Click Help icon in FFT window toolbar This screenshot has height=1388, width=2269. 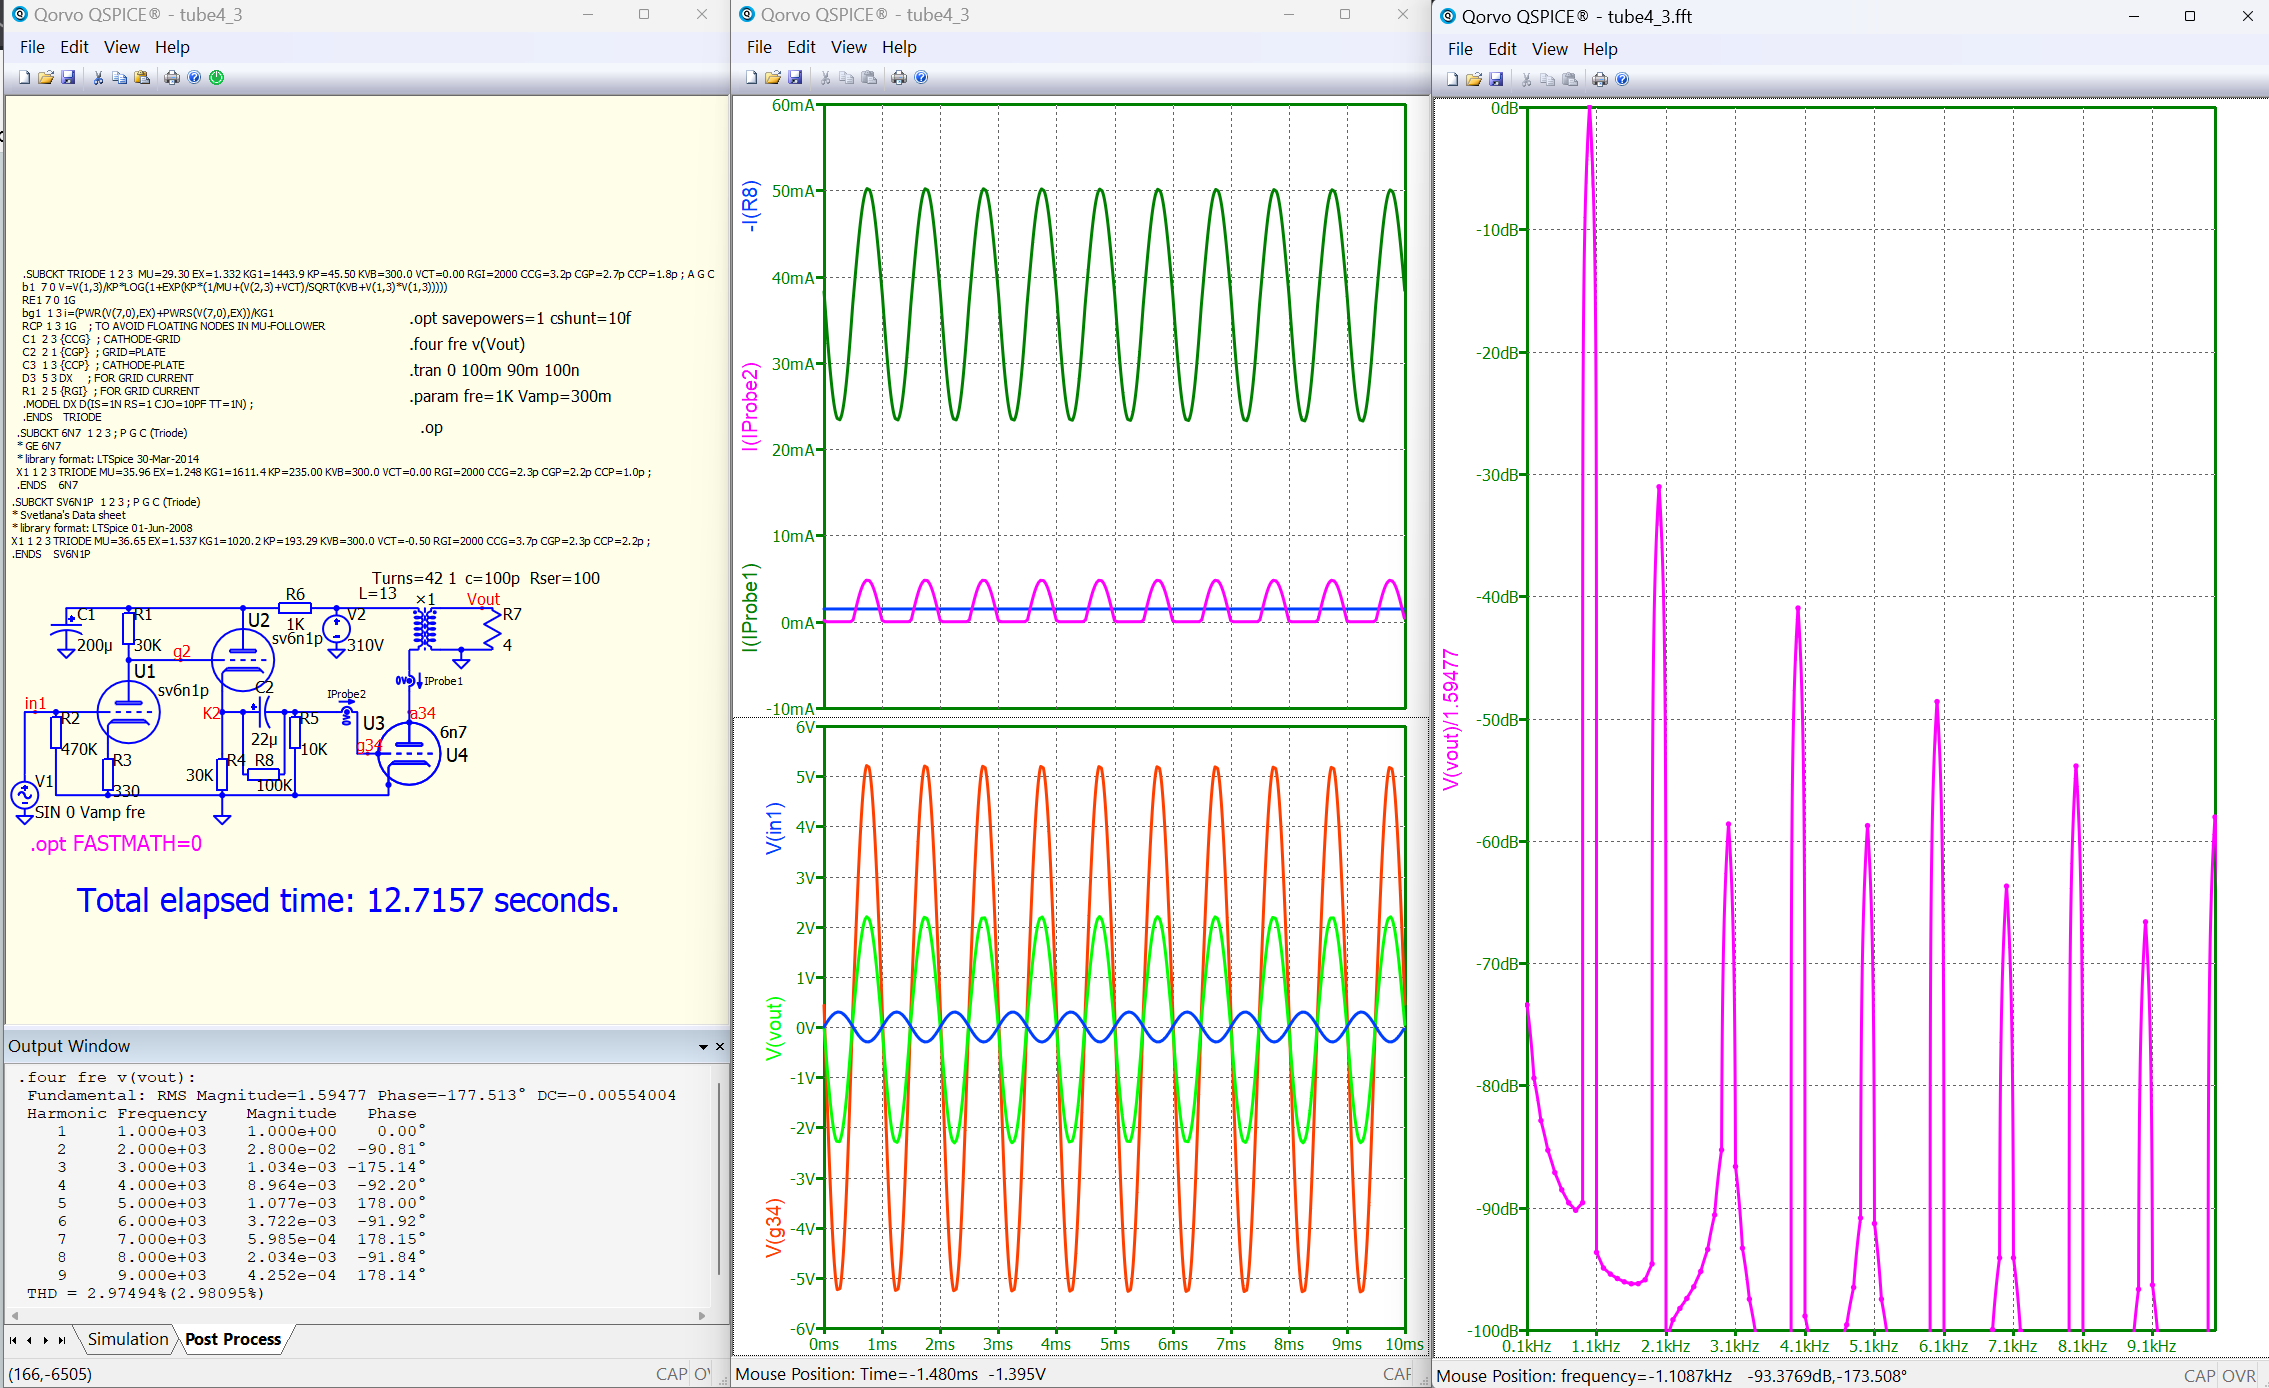tap(1622, 79)
